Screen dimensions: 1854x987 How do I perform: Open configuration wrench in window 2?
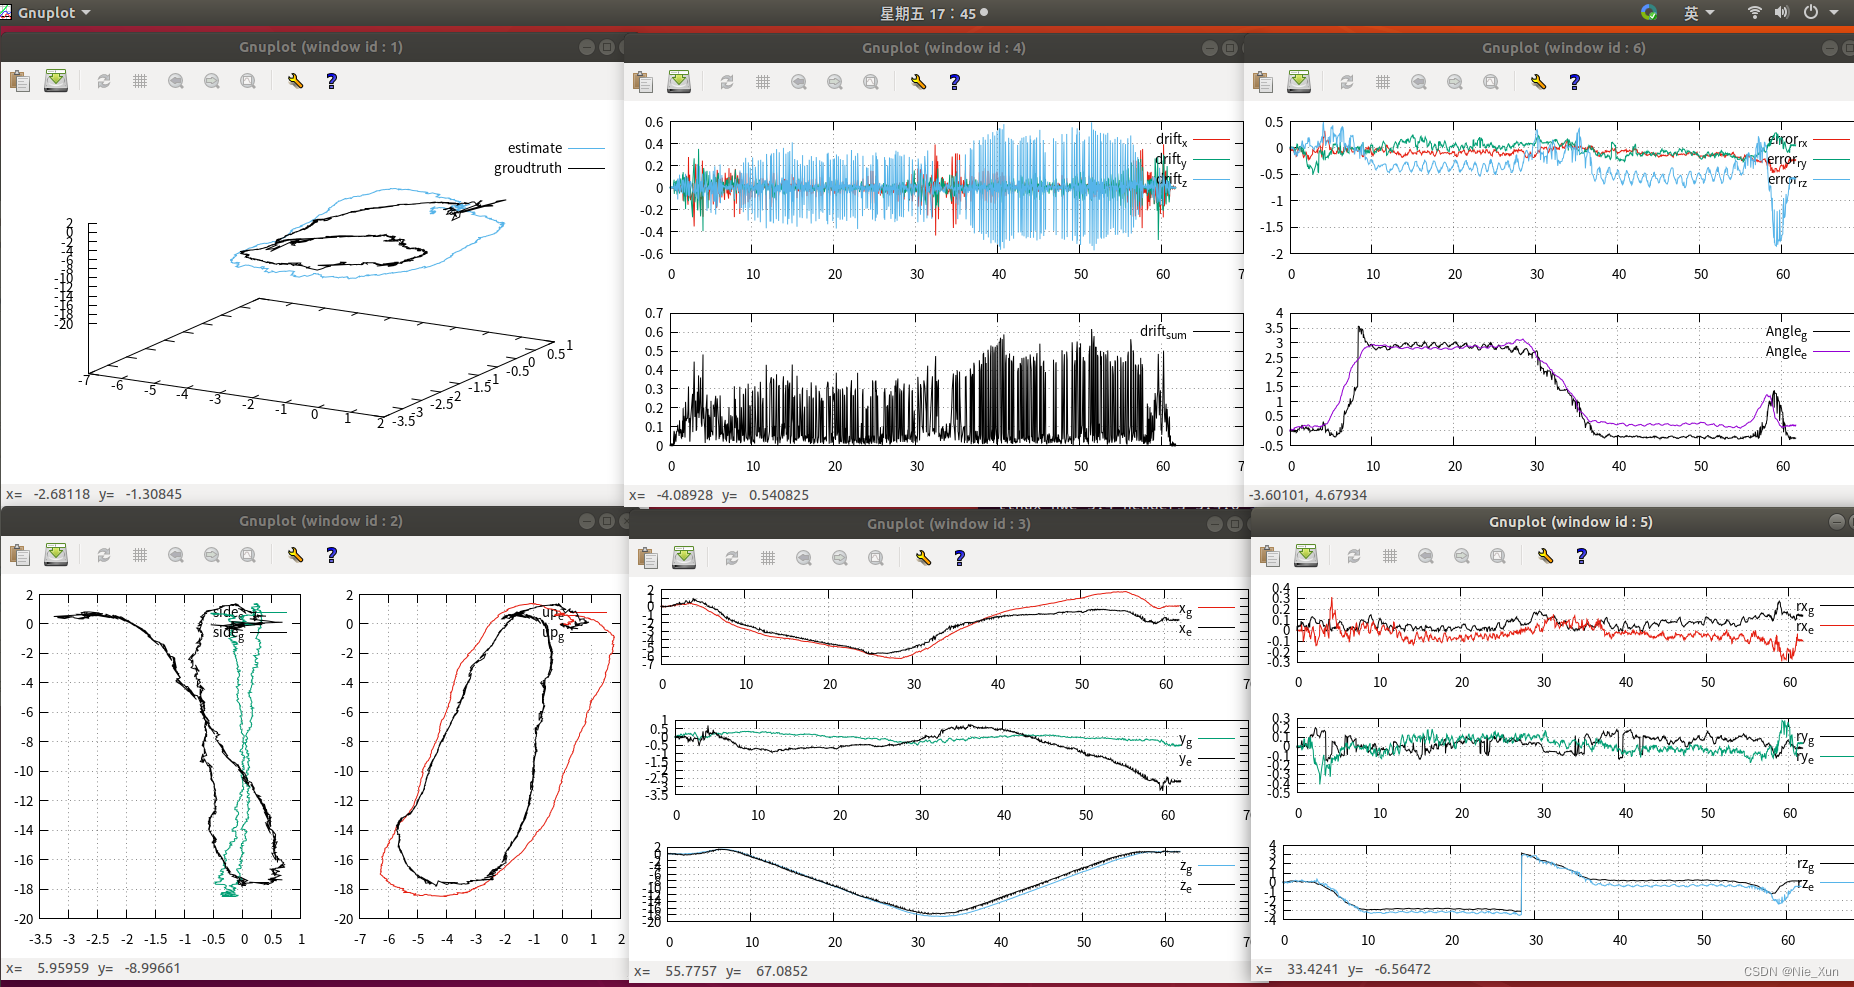pyautogui.click(x=295, y=555)
